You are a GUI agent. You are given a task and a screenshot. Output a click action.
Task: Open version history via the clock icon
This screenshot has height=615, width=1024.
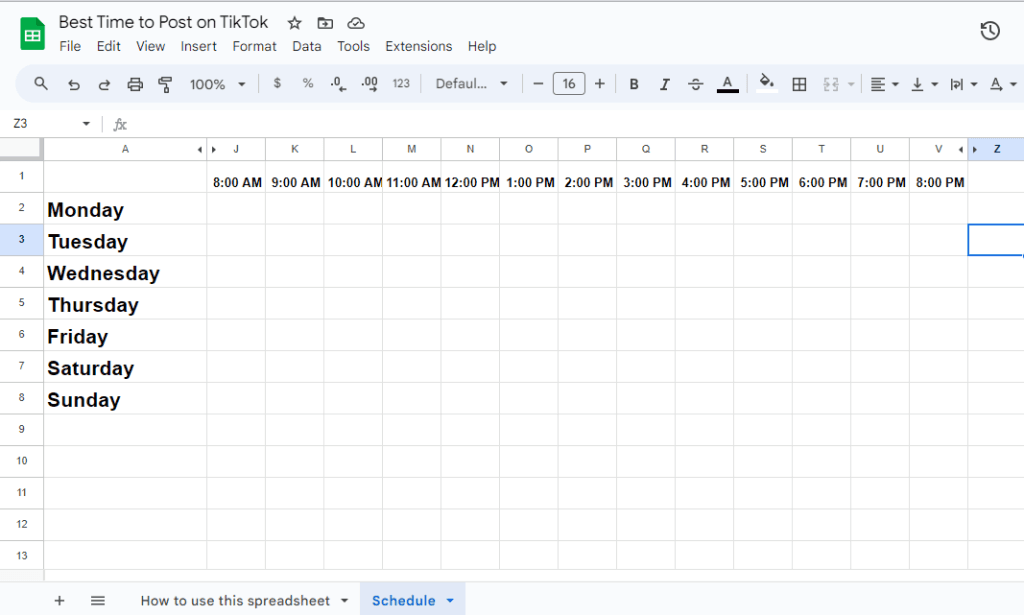tap(989, 31)
